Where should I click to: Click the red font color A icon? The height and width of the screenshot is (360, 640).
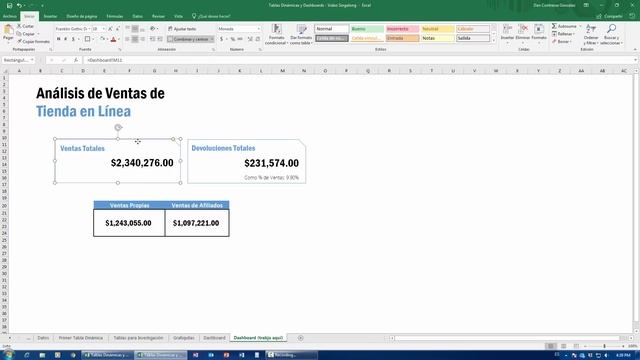(x=113, y=39)
